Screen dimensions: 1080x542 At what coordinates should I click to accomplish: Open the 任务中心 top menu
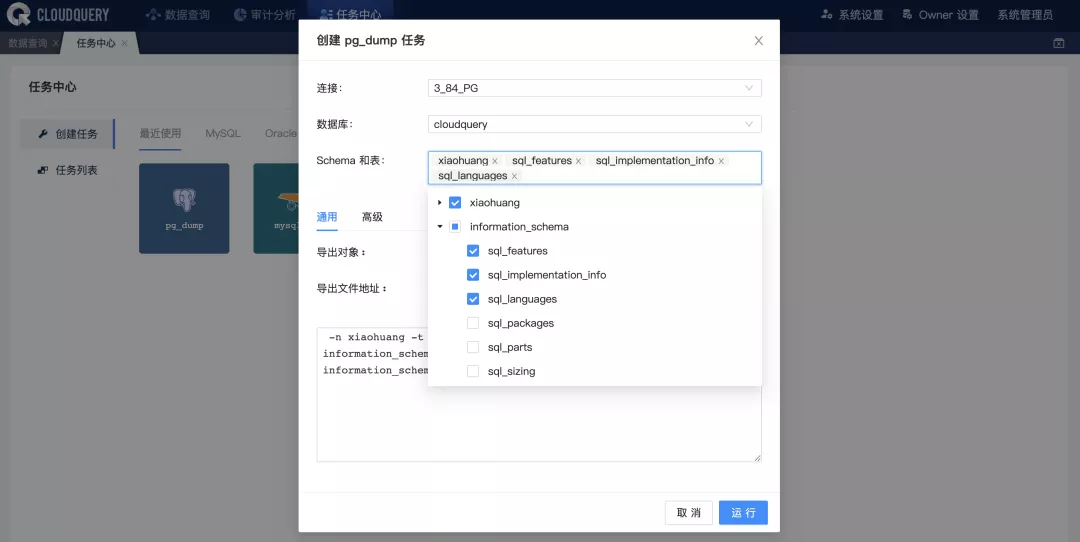coord(351,14)
